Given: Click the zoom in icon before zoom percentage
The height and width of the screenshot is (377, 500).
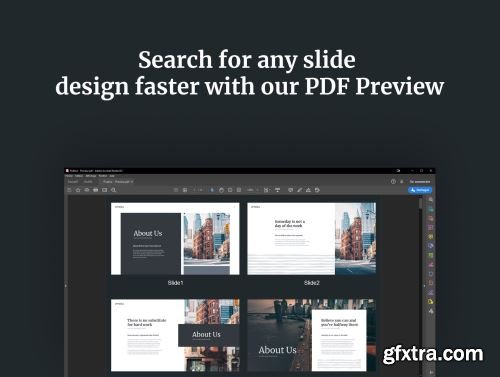Looking at the screenshot, I should pos(239,190).
